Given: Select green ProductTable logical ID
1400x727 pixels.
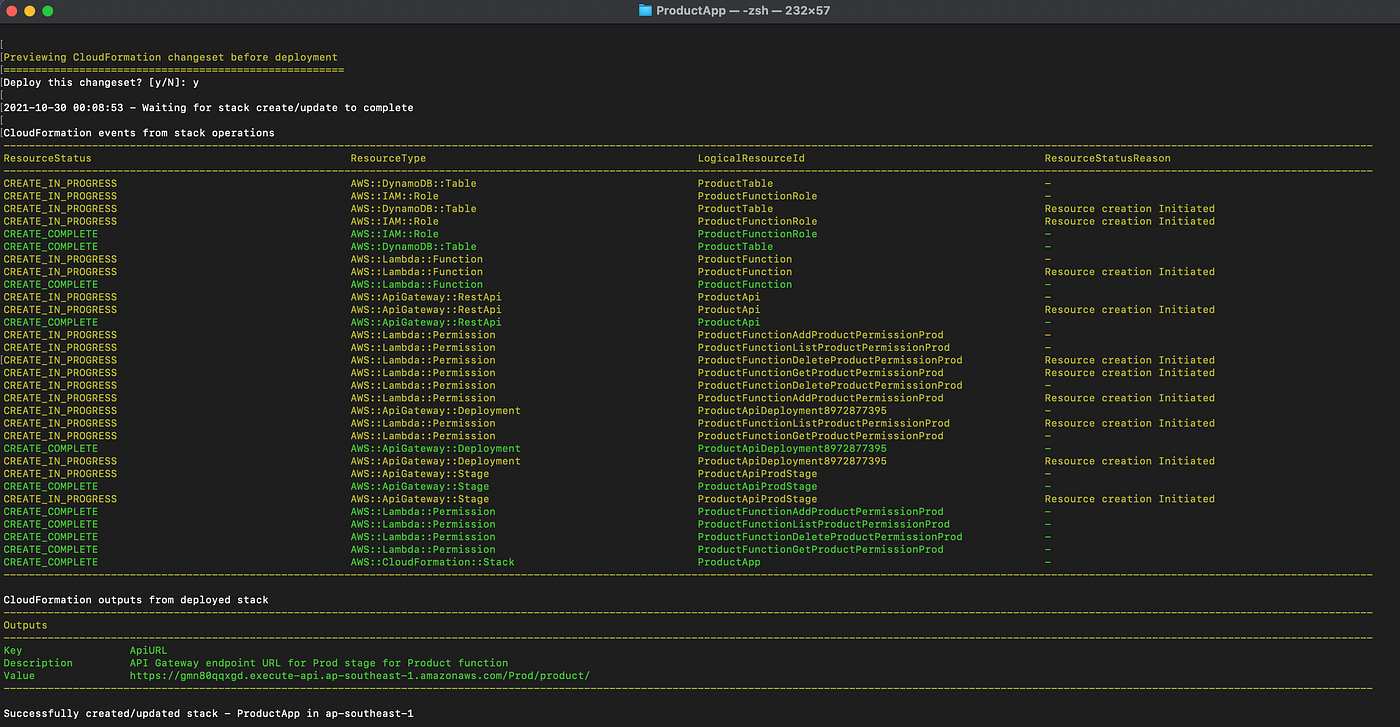Looking at the screenshot, I should [x=735, y=247].
